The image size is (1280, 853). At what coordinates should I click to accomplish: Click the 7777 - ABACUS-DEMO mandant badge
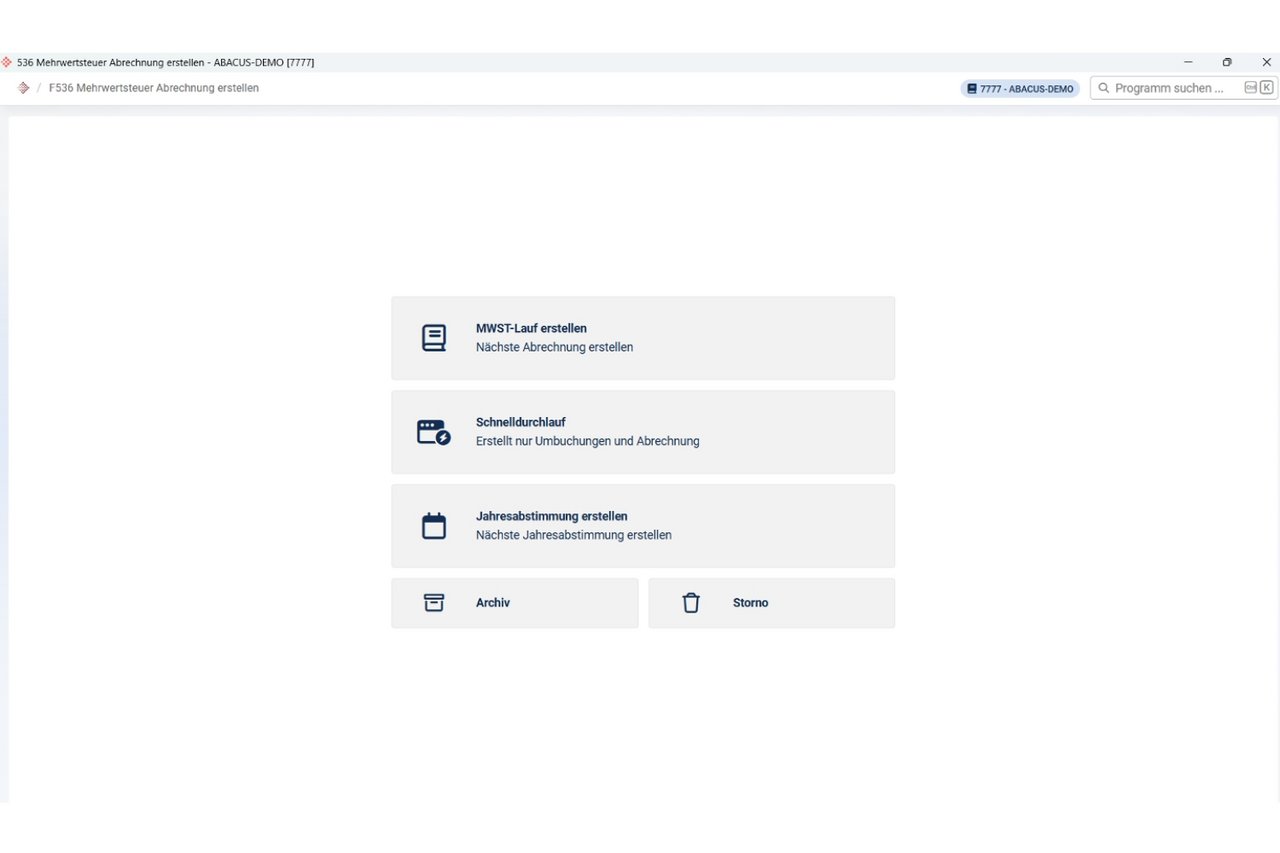1020,89
